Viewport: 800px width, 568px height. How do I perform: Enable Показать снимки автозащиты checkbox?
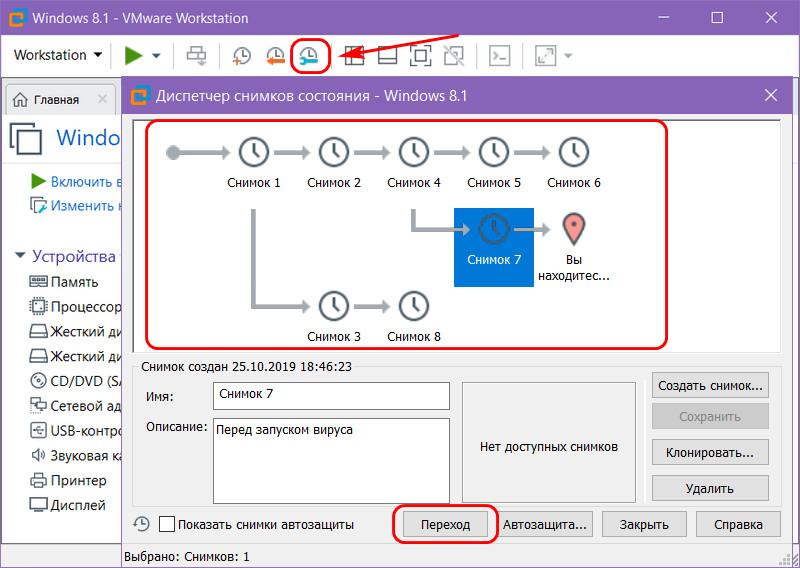point(167,524)
